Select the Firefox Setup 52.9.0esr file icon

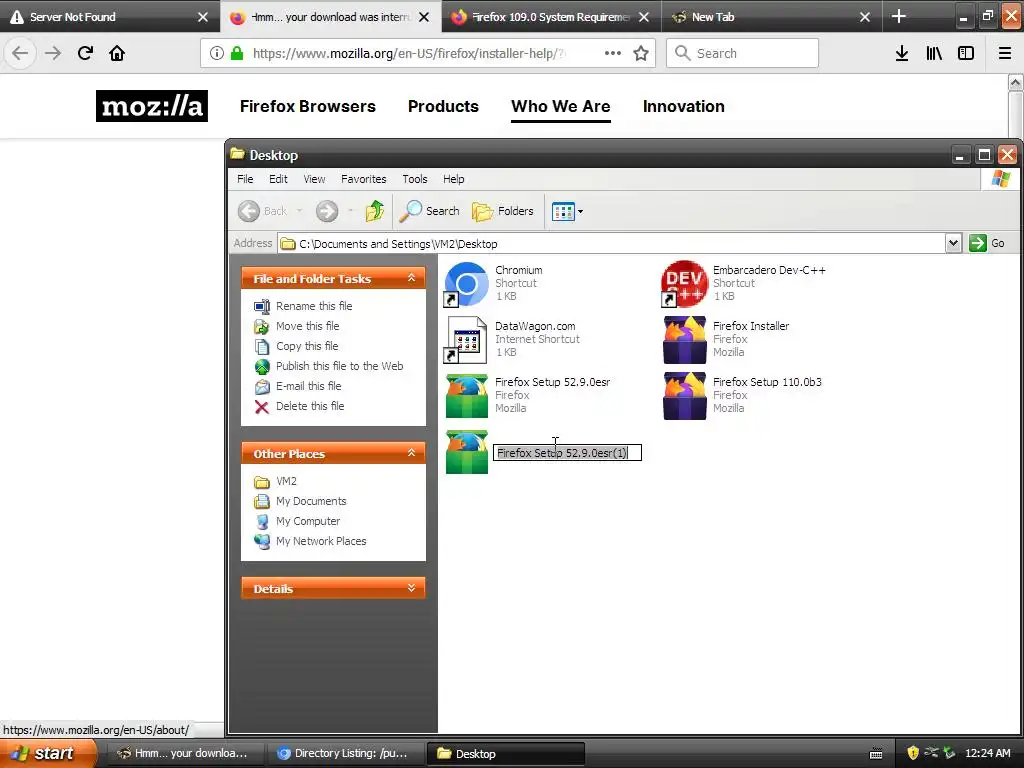[466, 396]
